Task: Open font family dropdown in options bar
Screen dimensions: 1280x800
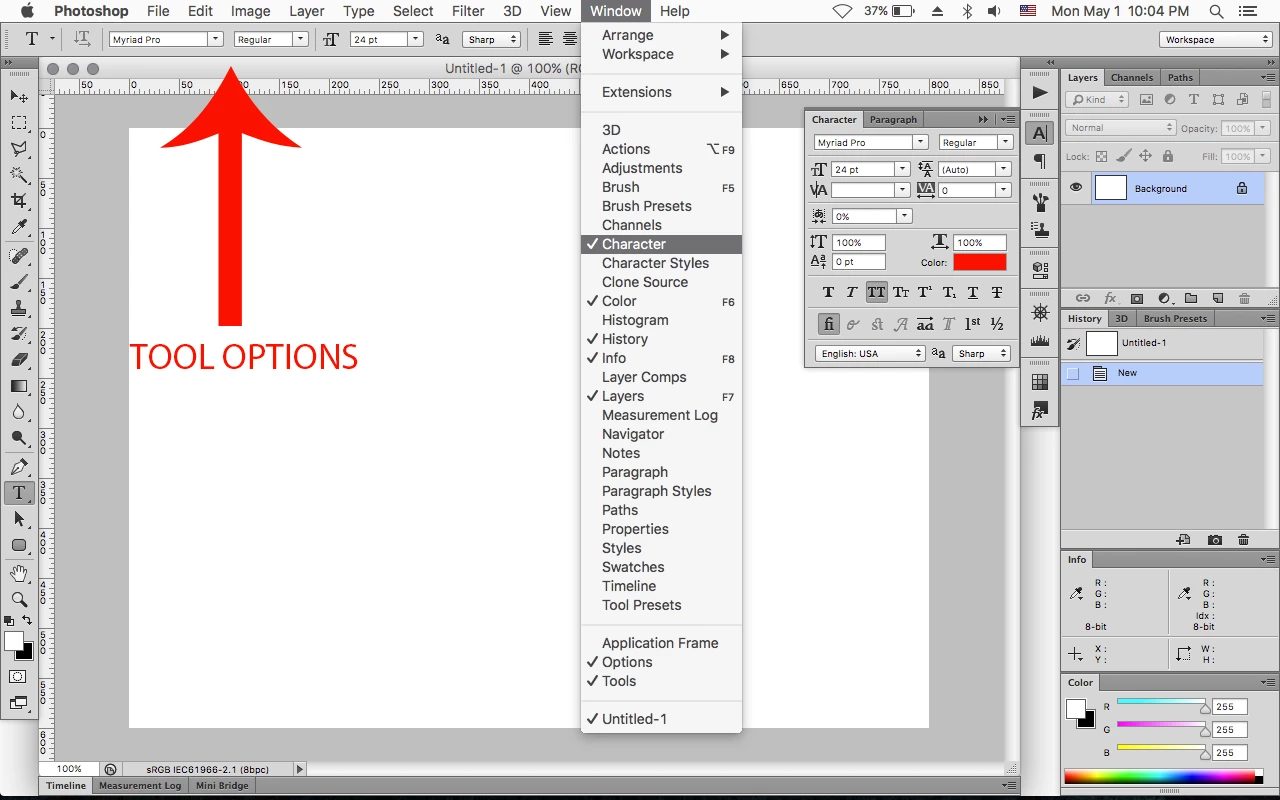Action: point(215,39)
